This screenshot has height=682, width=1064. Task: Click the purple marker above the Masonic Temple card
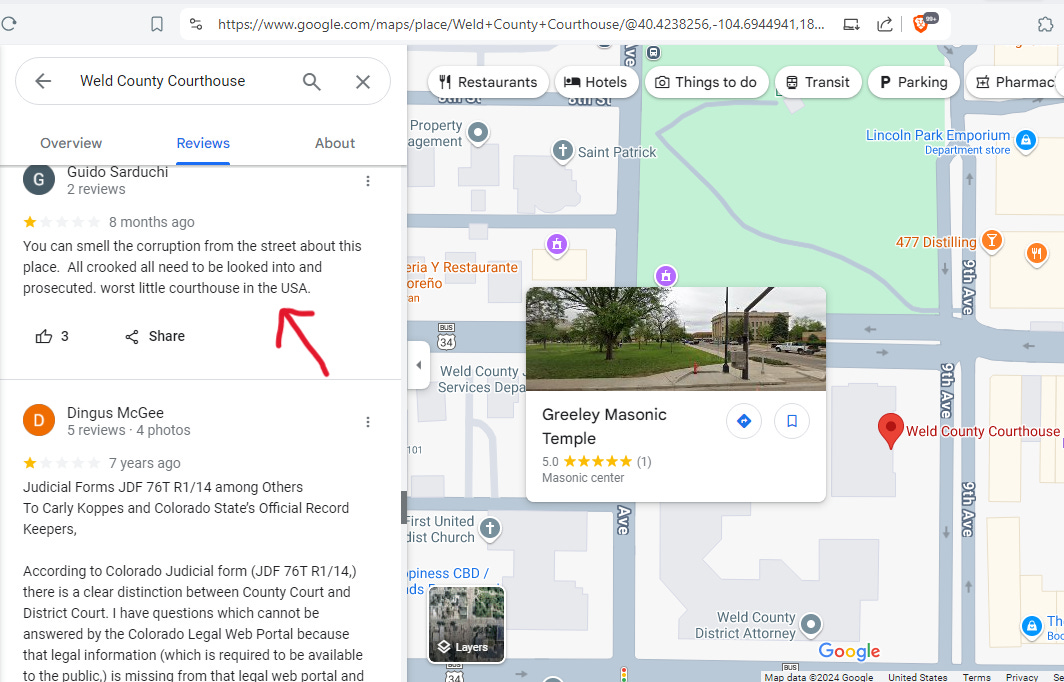pyautogui.click(x=666, y=276)
